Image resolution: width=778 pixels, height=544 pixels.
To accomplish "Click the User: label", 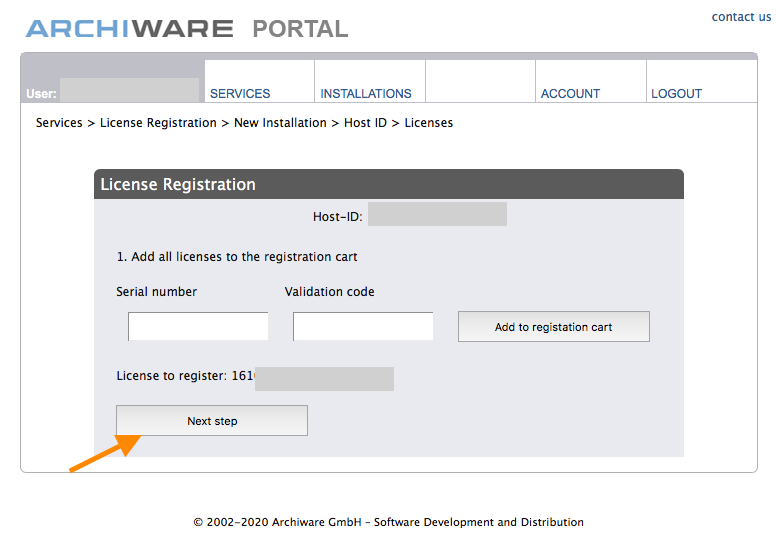I will pos(41,93).
